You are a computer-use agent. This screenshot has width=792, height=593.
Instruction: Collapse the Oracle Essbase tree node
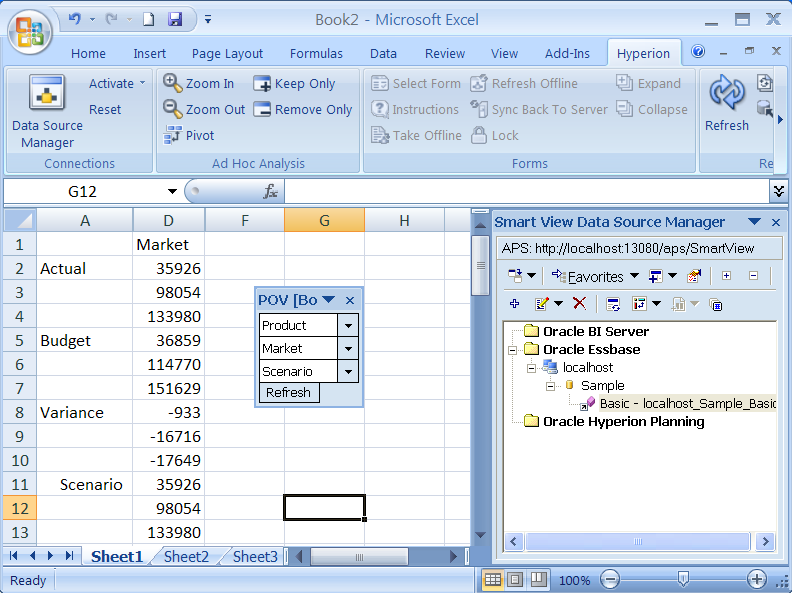513,350
